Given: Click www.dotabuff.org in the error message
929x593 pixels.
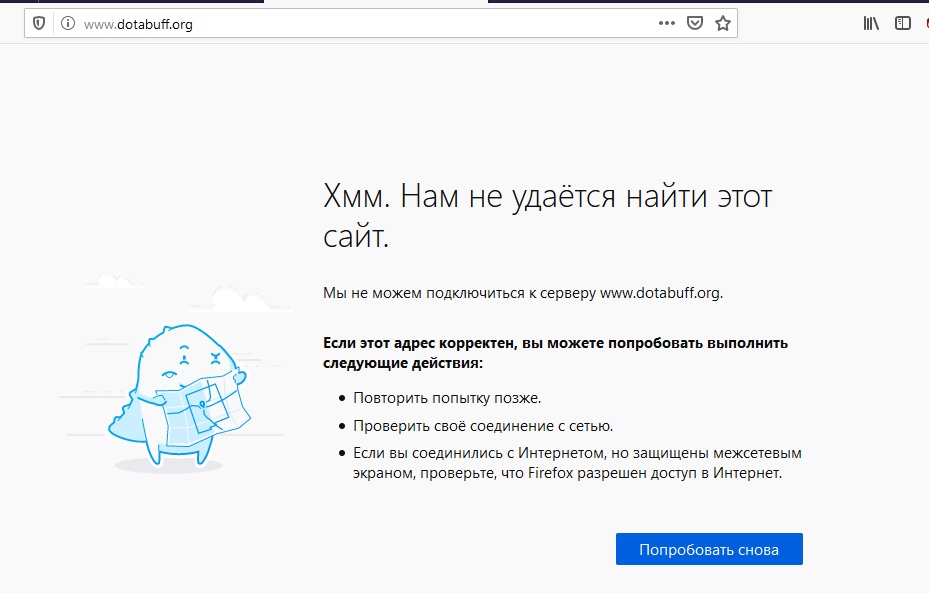Looking at the screenshot, I should pos(659,293).
